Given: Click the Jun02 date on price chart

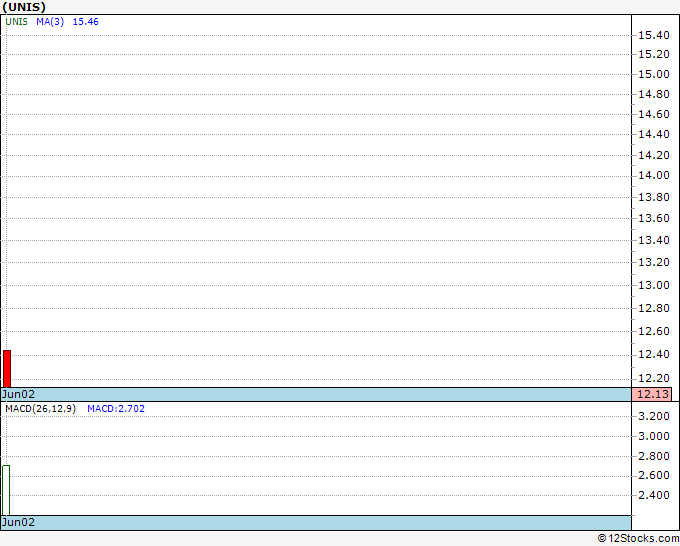Looking at the screenshot, I should [x=18, y=394].
